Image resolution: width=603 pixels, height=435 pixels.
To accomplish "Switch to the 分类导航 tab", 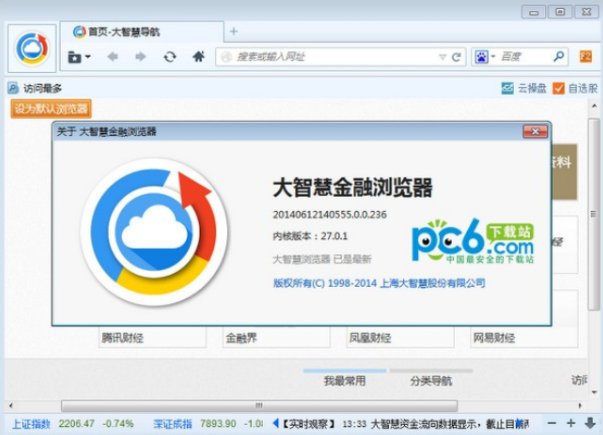I will pyautogui.click(x=430, y=381).
